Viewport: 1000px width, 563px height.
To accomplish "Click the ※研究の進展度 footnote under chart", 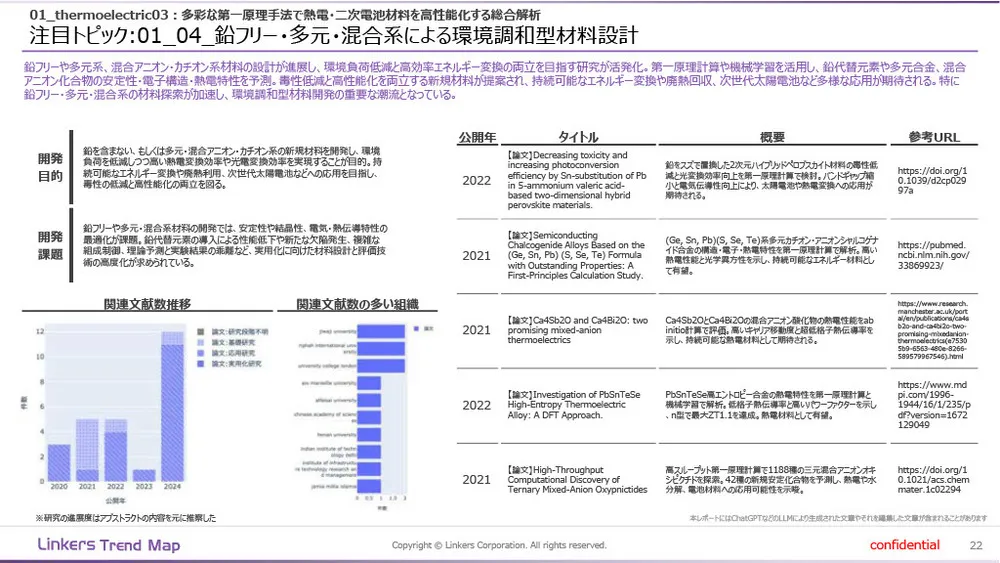I will coord(126,518).
